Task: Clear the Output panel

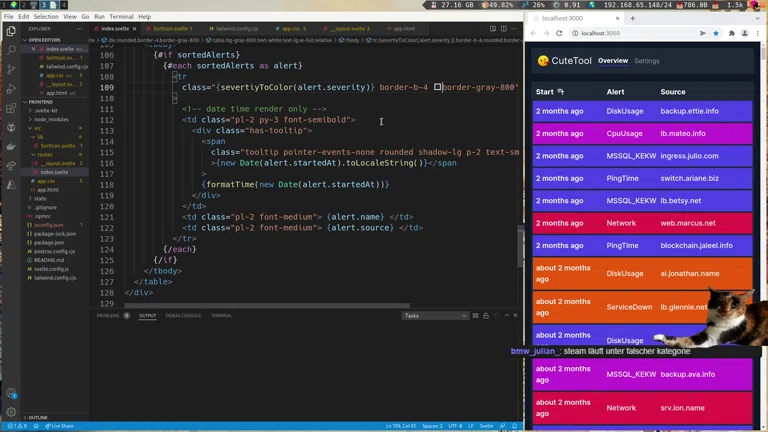Action: tap(476, 316)
